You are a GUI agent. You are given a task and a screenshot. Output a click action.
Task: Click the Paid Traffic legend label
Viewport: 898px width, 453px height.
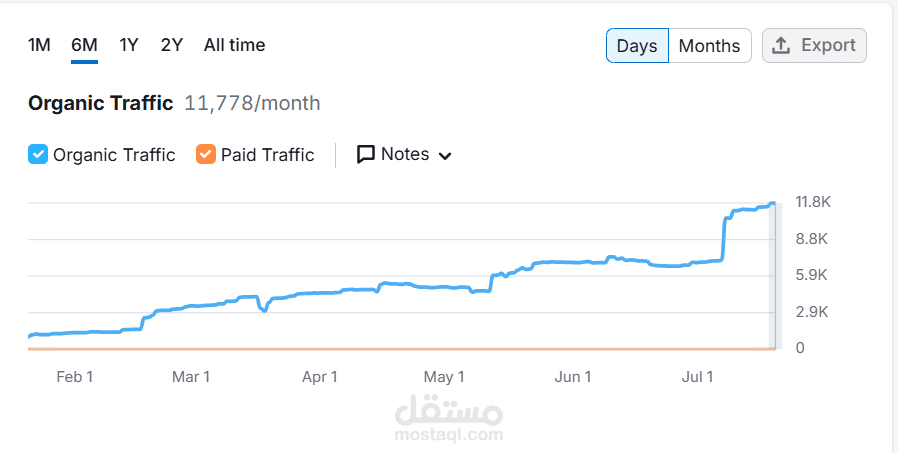click(x=267, y=155)
